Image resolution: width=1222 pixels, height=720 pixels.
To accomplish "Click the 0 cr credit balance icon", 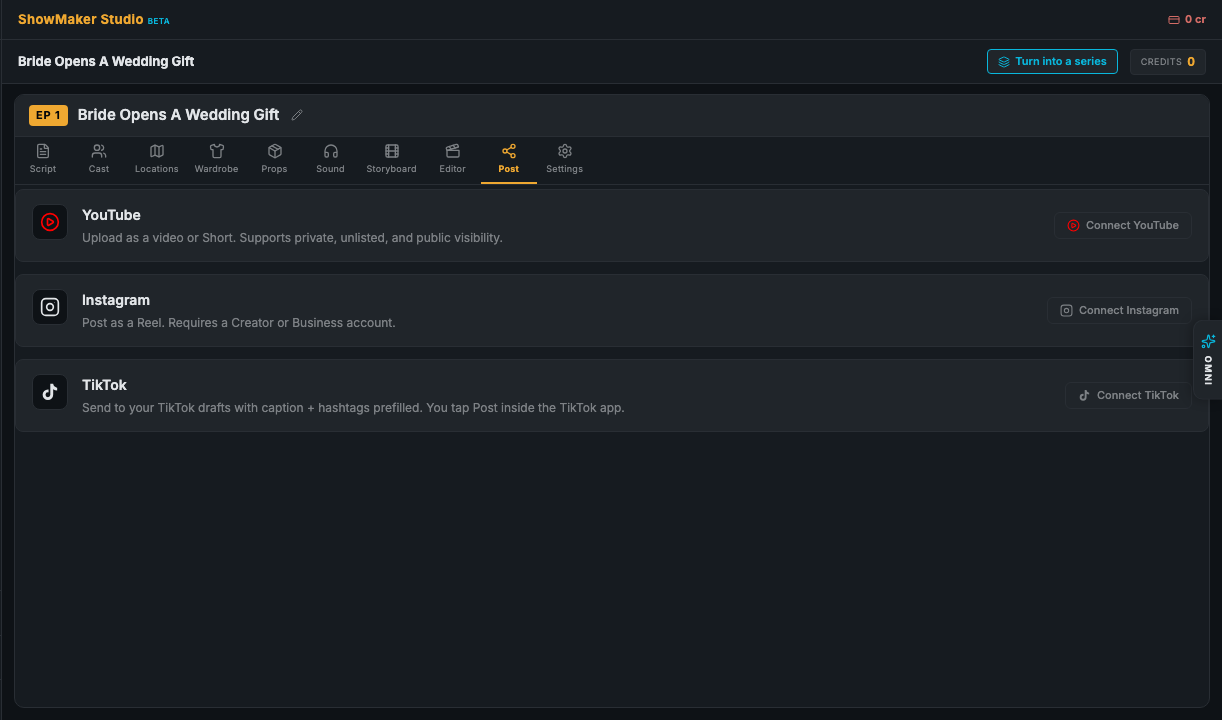I will pyautogui.click(x=1174, y=20).
